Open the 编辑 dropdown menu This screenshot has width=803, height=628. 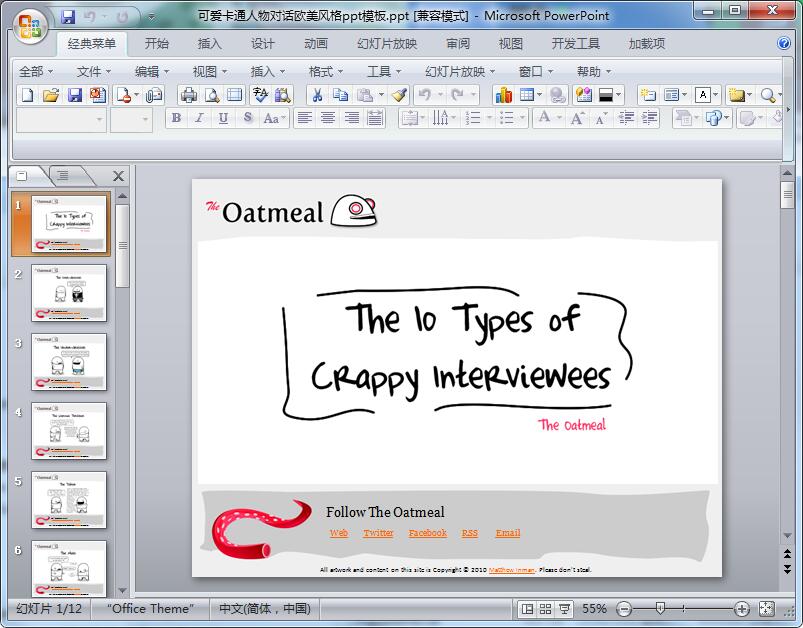tap(152, 72)
